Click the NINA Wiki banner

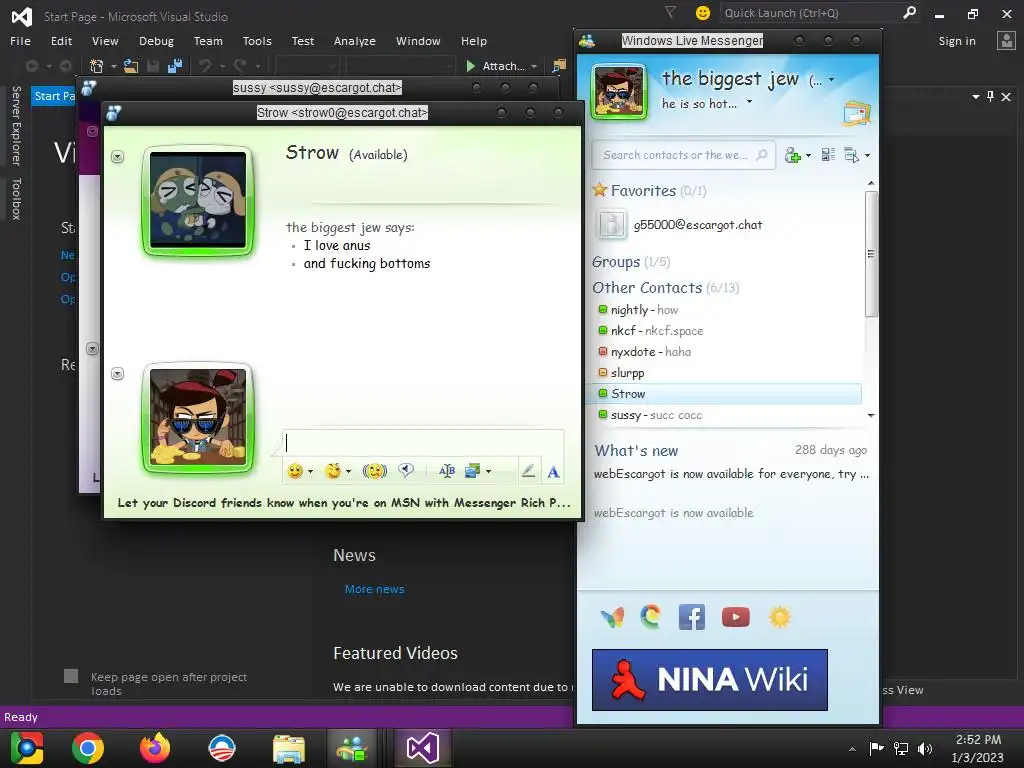coord(710,680)
